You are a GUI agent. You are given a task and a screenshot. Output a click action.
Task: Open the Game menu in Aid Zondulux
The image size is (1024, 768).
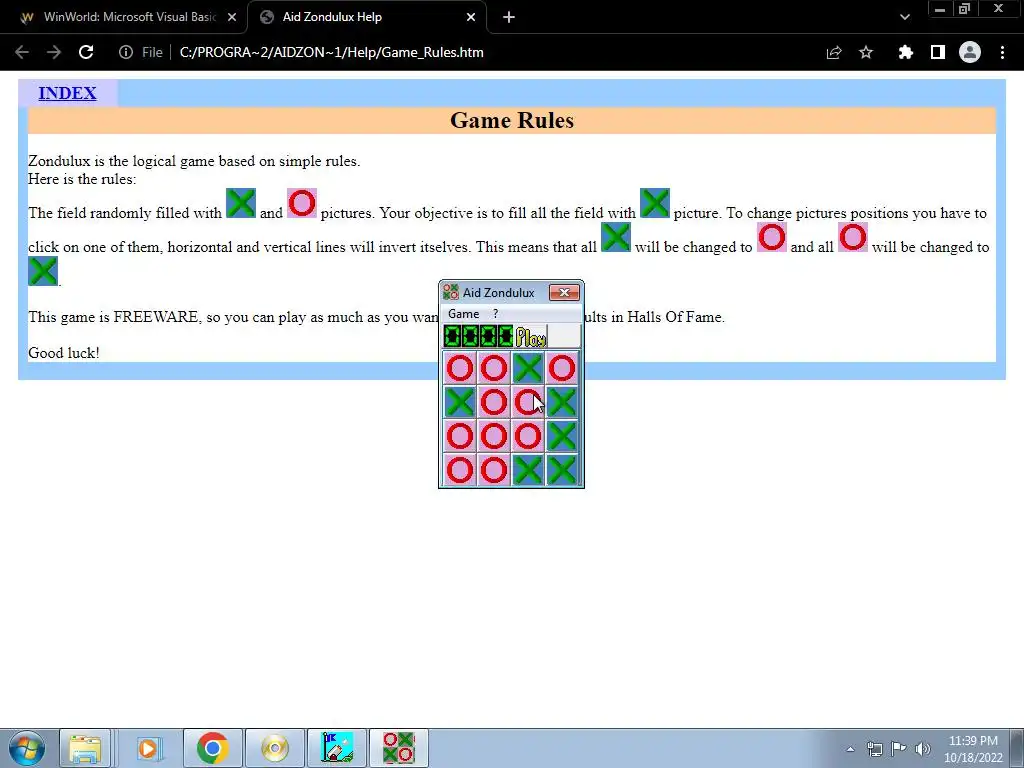(463, 314)
